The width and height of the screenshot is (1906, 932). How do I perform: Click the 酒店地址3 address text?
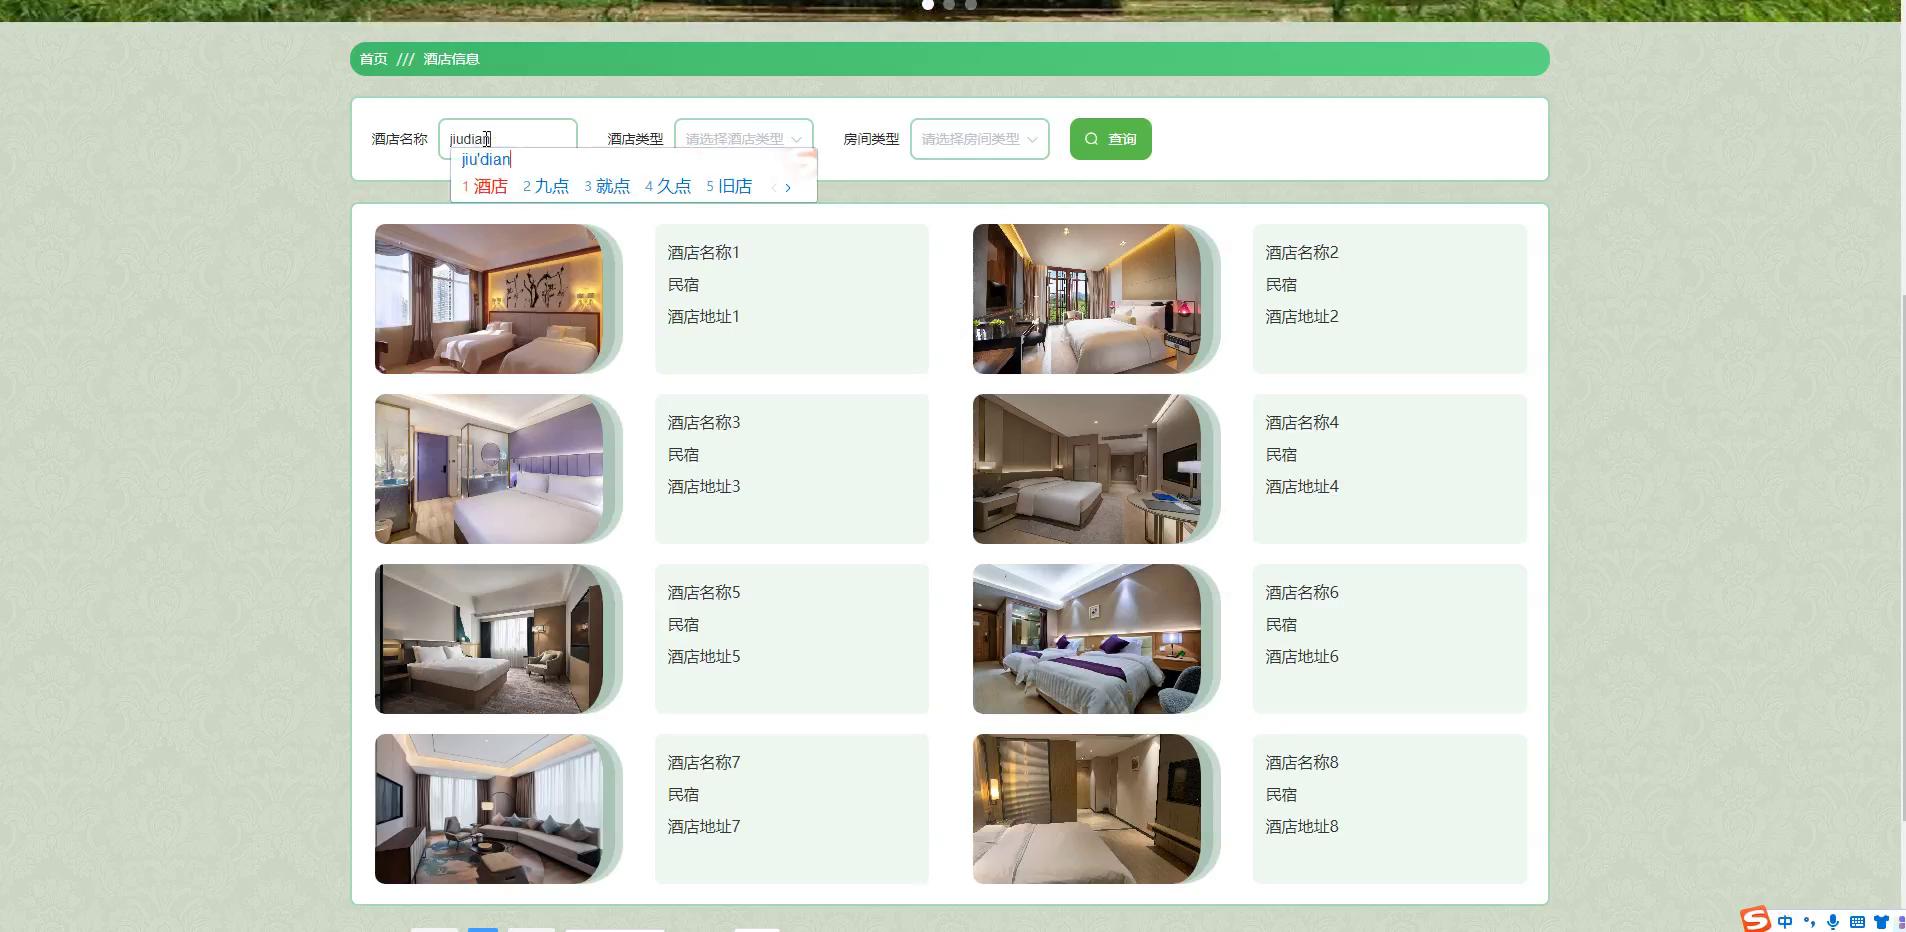(x=704, y=487)
